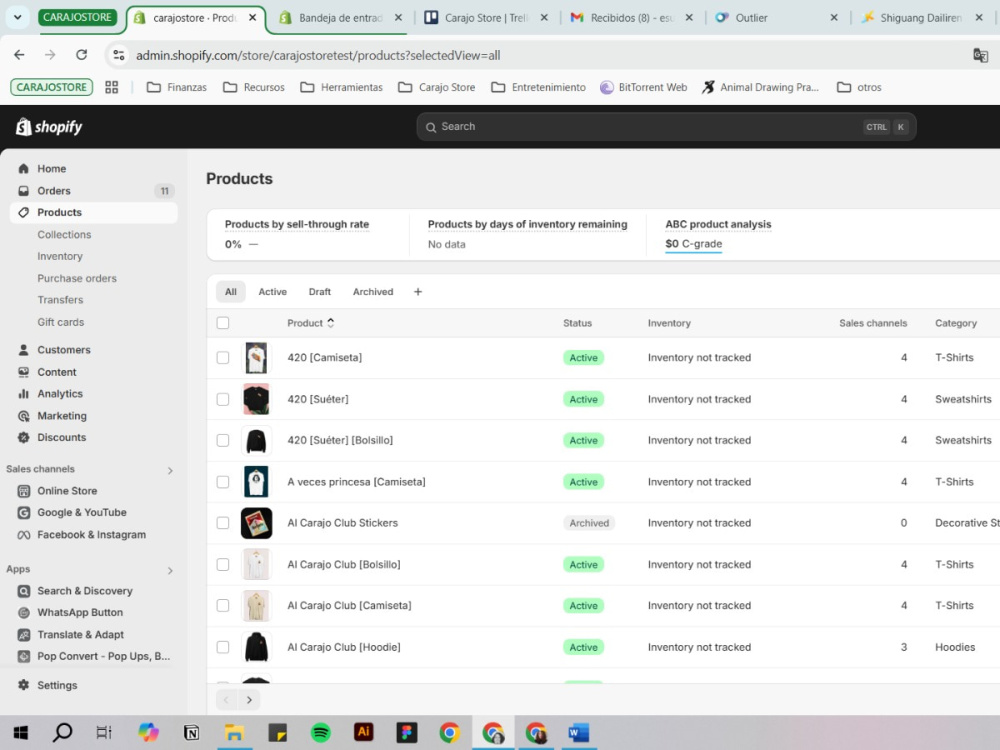Screen dimensions: 1000x750
Task: Open the Herramientas bookmarks folder
Action: (341, 87)
